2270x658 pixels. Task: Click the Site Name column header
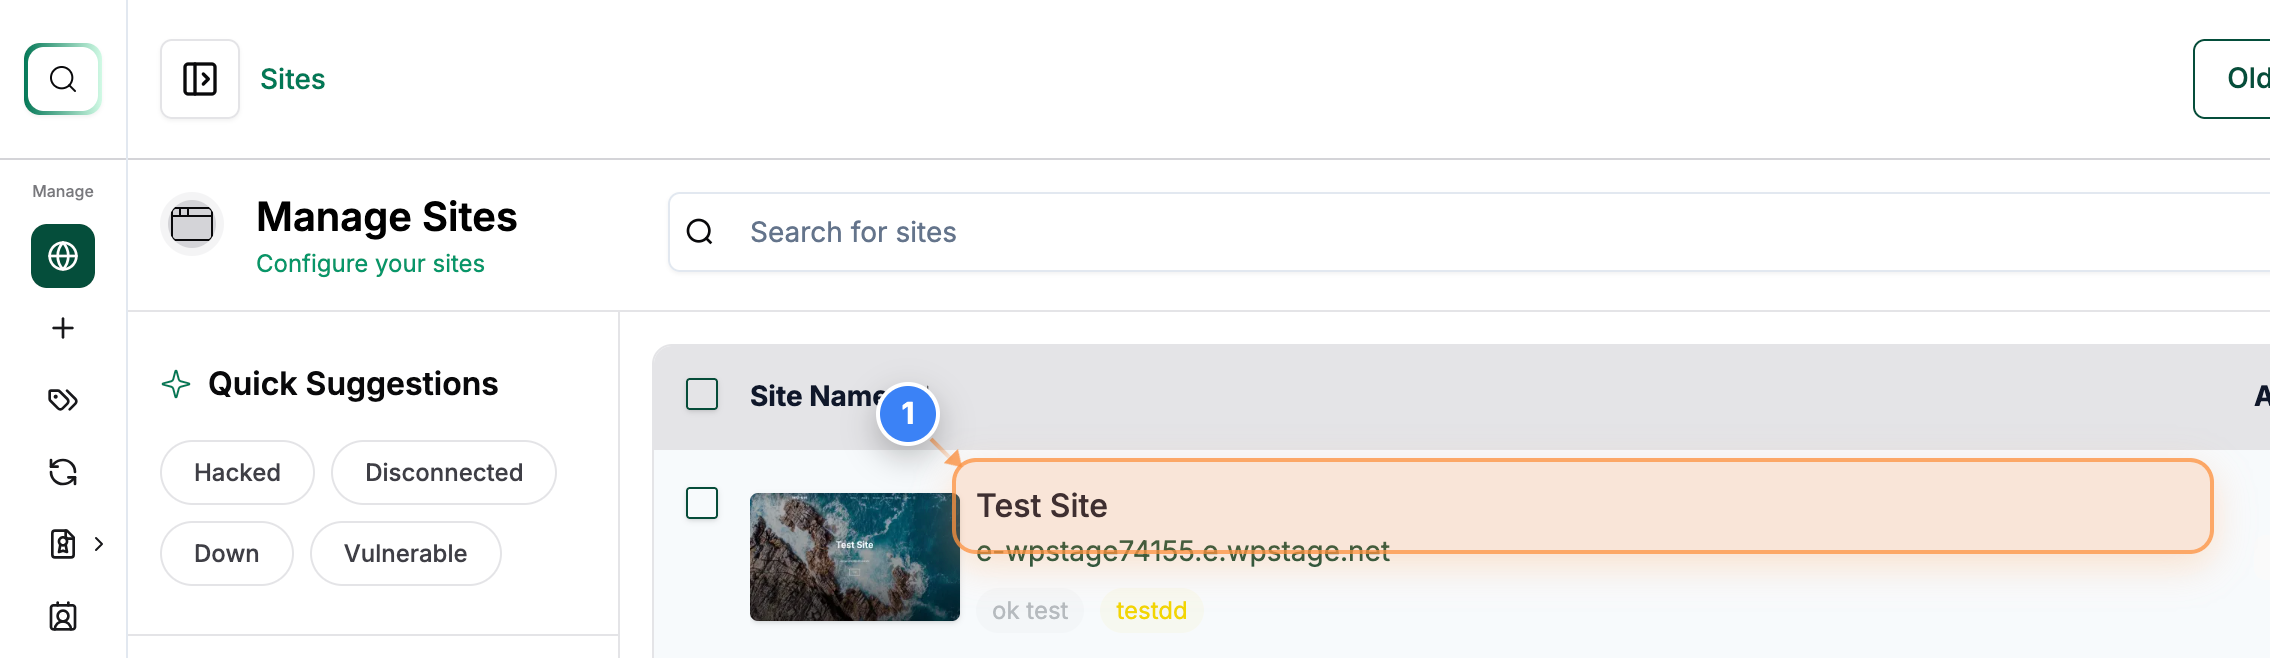[817, 396]
